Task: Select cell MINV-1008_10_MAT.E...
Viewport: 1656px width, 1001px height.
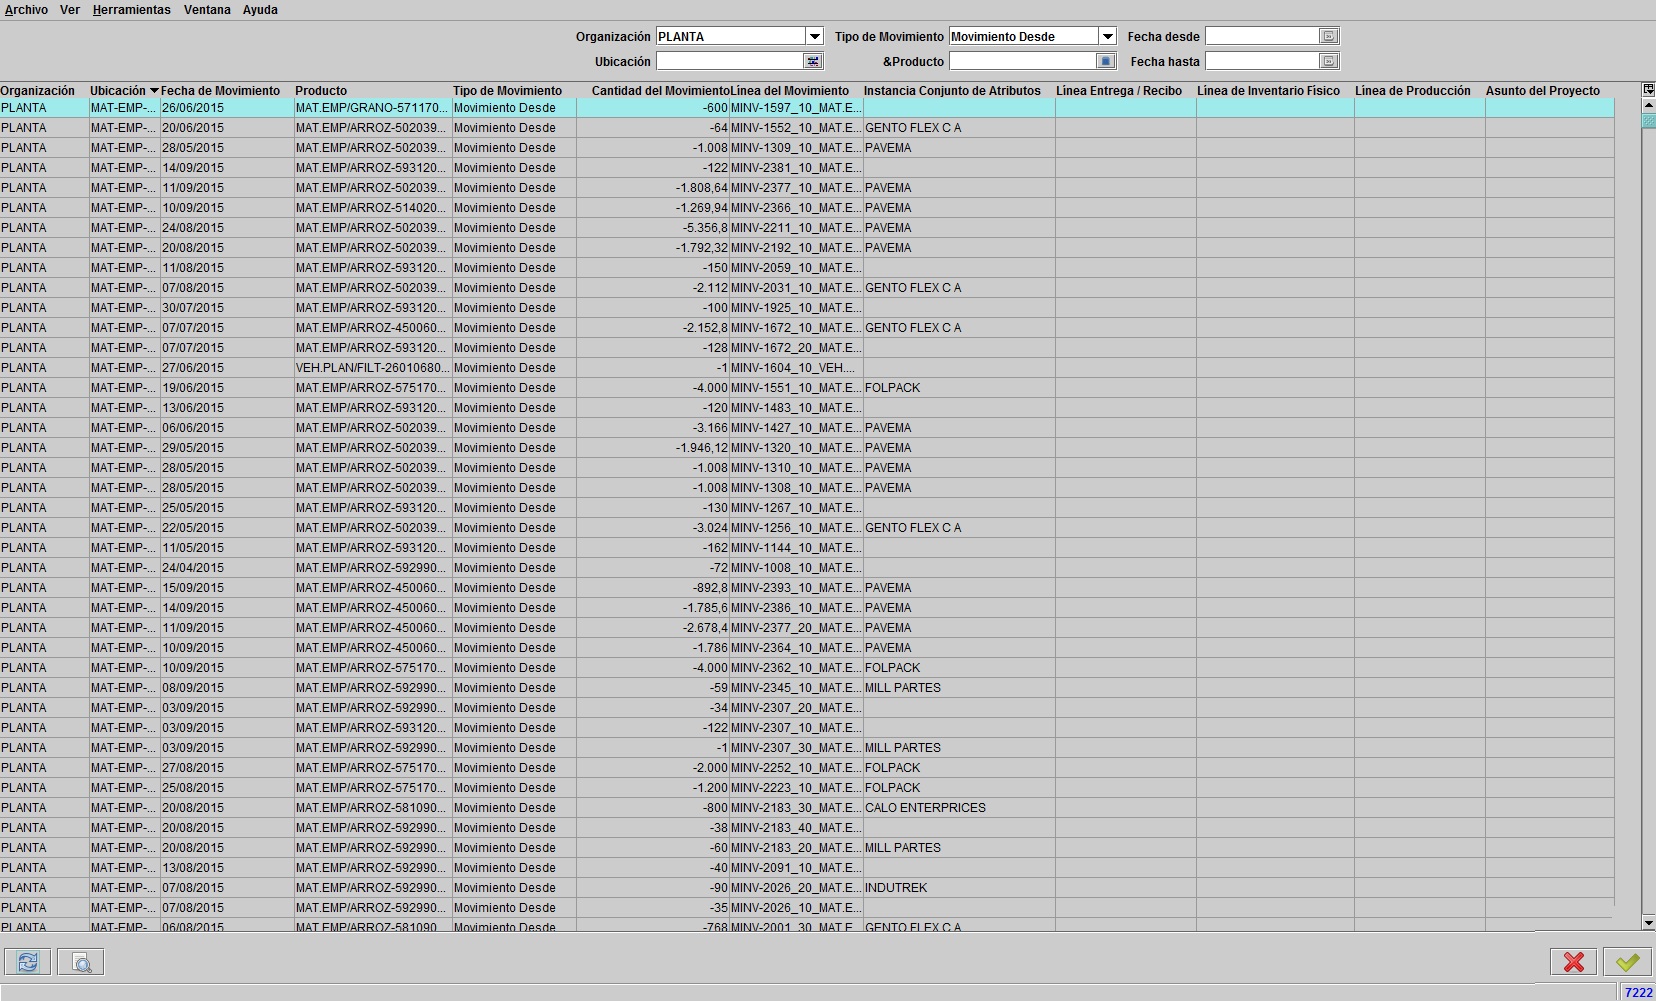Action: click(x=796, y=568)
